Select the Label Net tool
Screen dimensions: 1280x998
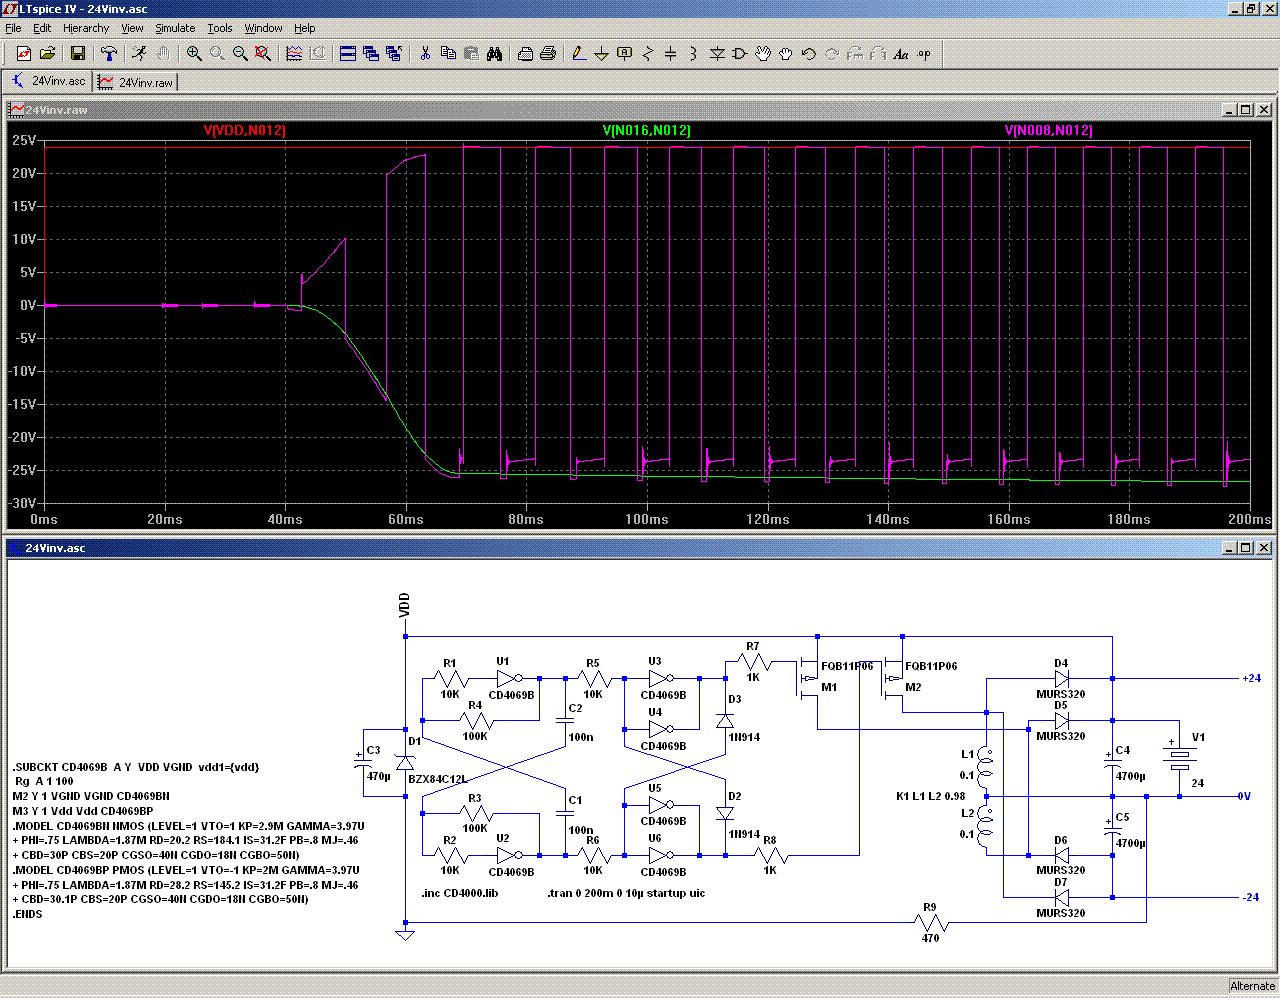coord(624,54)
